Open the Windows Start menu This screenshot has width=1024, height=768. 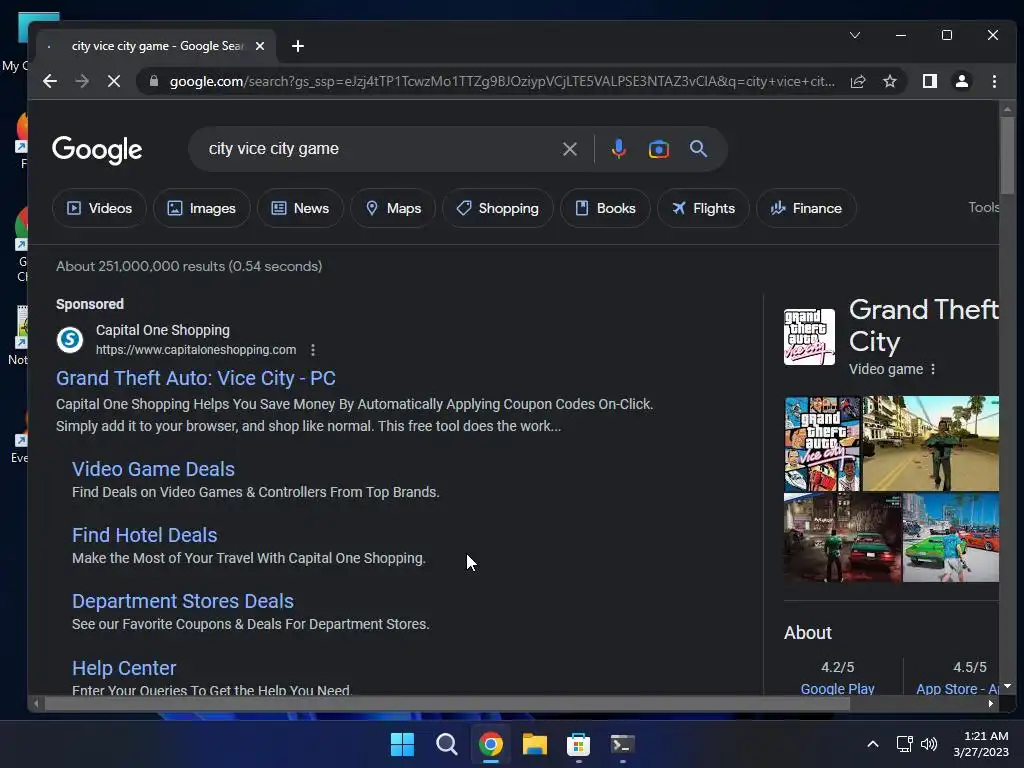pos(402,744)
